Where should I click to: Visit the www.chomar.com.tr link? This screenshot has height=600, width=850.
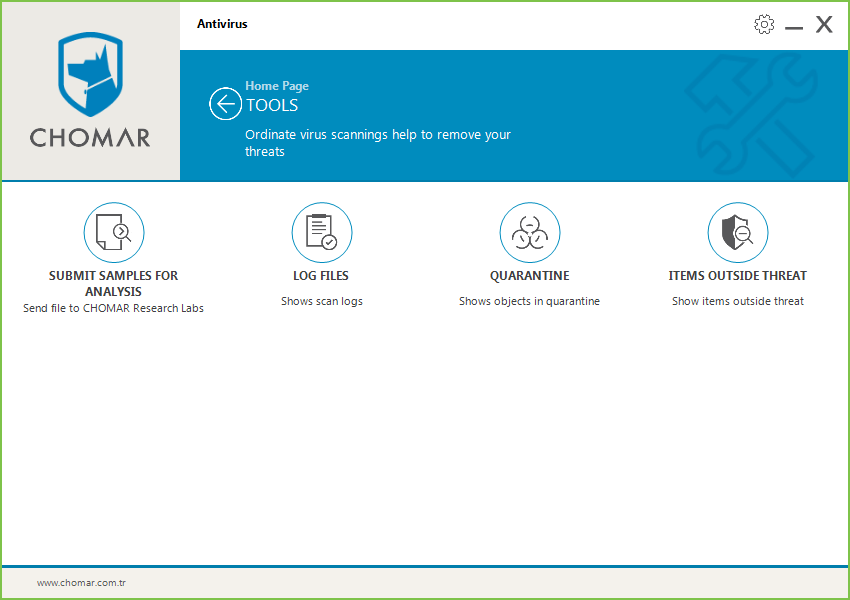[81, 583]
